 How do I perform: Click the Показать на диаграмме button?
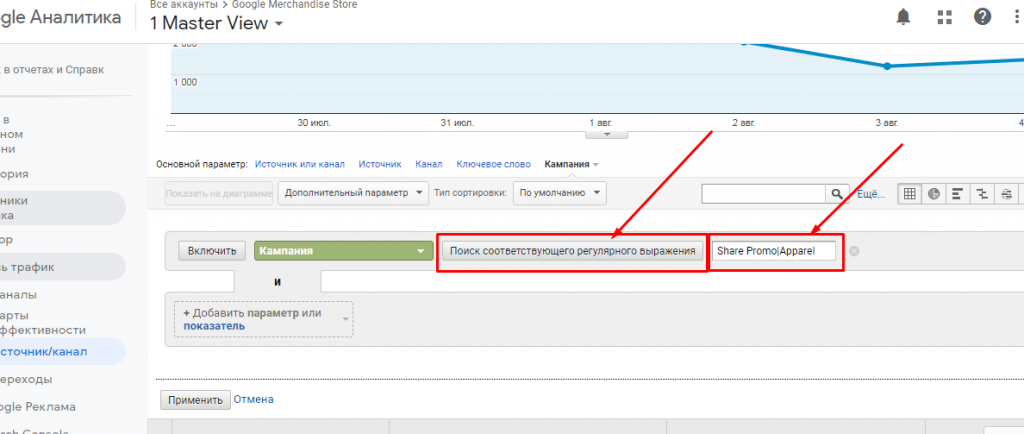pyautogui.click(x=219, y=193)
